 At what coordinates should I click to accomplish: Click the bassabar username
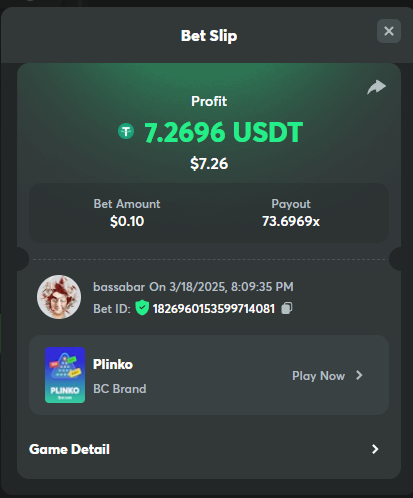119,287
